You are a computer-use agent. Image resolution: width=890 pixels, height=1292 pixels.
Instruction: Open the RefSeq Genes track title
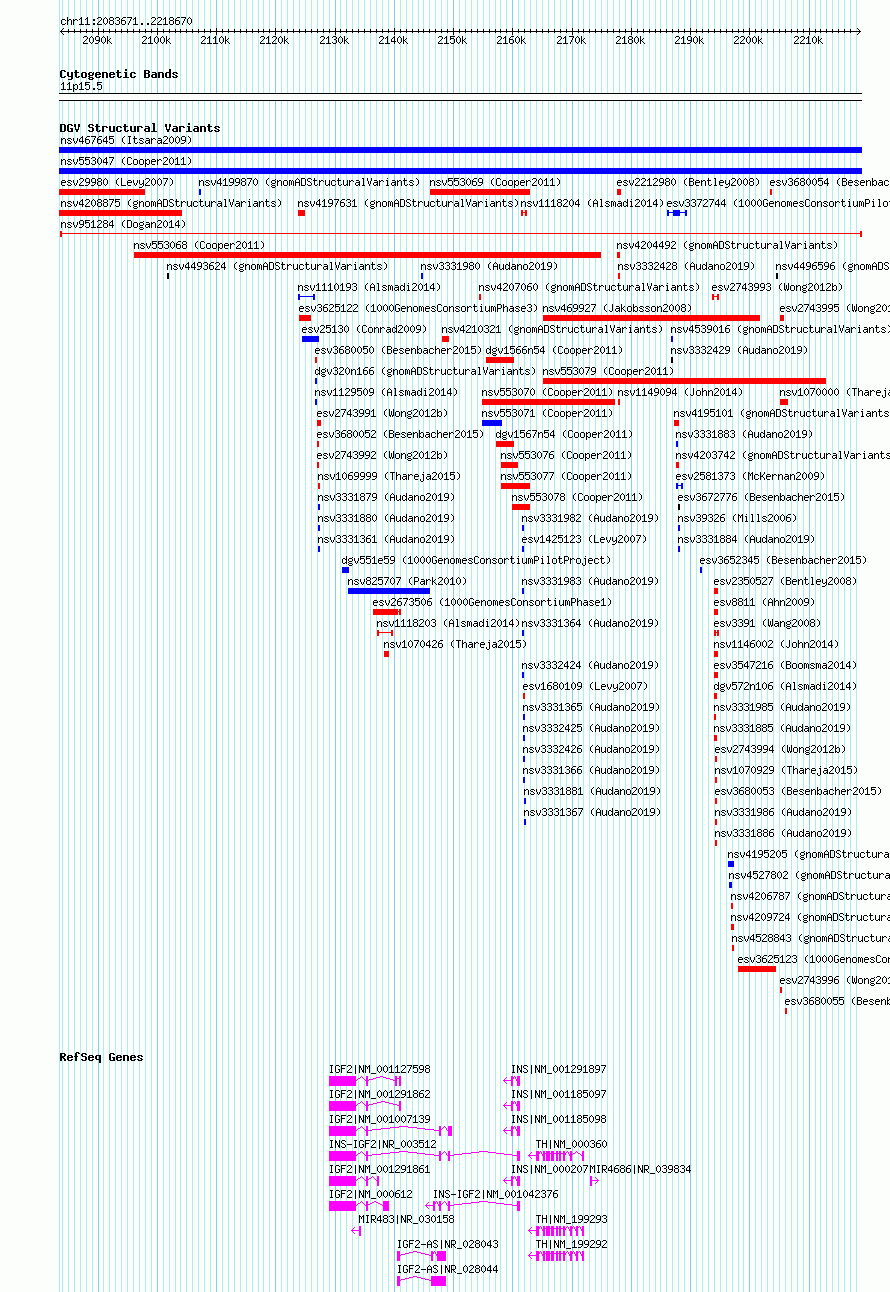click(101, 1057)
